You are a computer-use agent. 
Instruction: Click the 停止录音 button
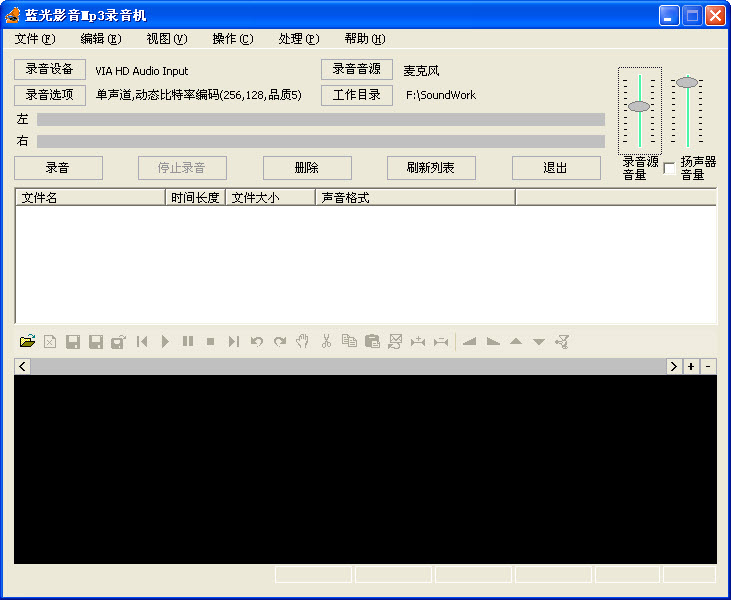point(182,168)
